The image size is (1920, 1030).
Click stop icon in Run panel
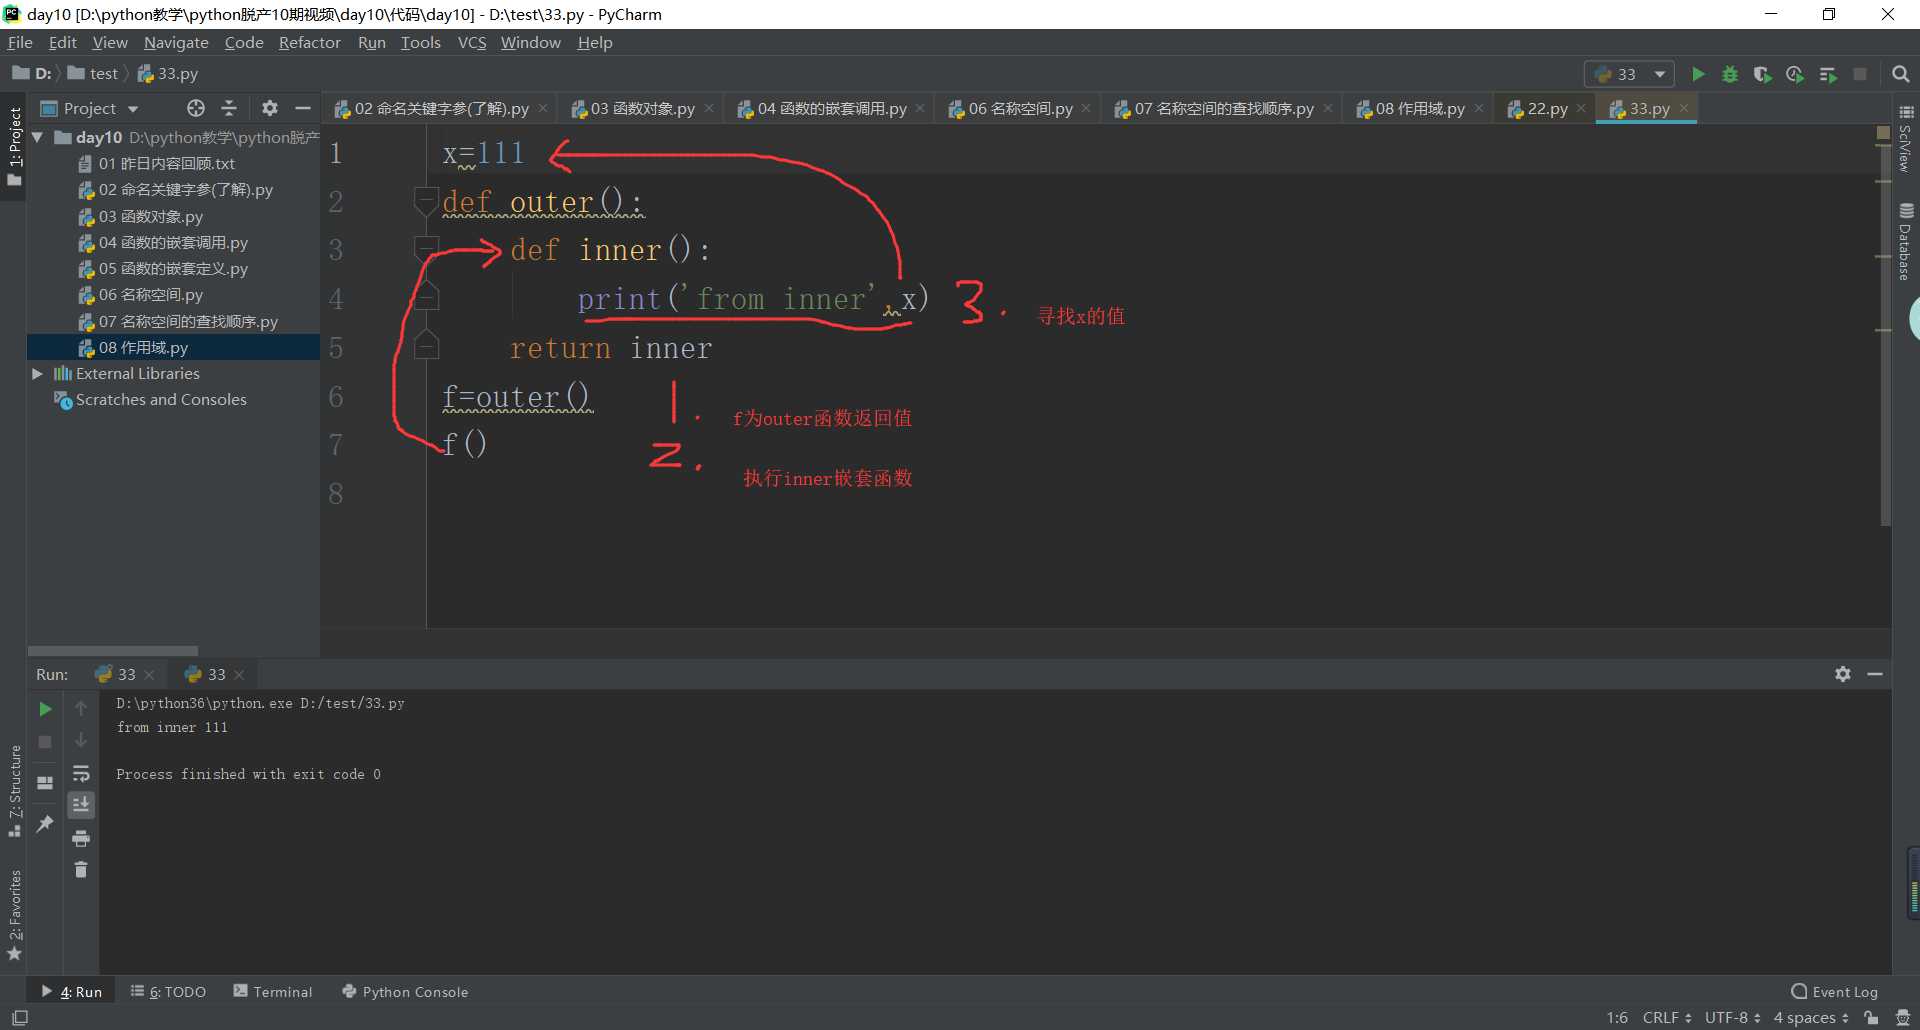(45, 742)
